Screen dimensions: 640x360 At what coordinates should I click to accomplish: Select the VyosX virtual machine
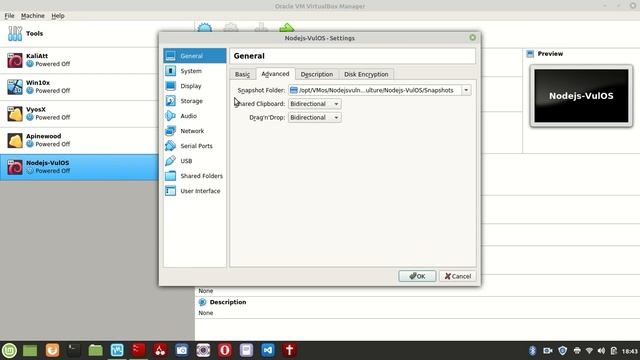(80, 113)
